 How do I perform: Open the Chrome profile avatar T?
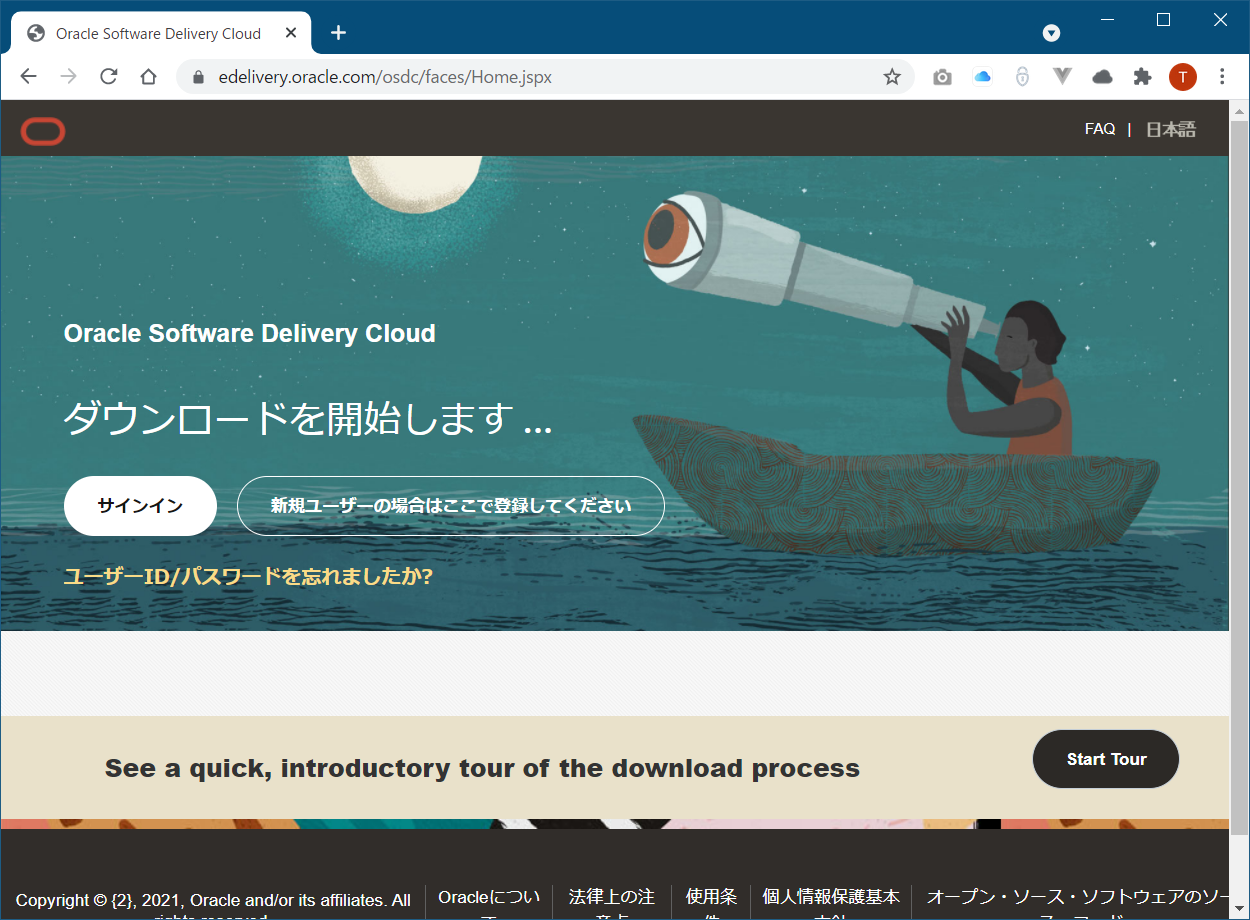click(x=1182, y=77)
